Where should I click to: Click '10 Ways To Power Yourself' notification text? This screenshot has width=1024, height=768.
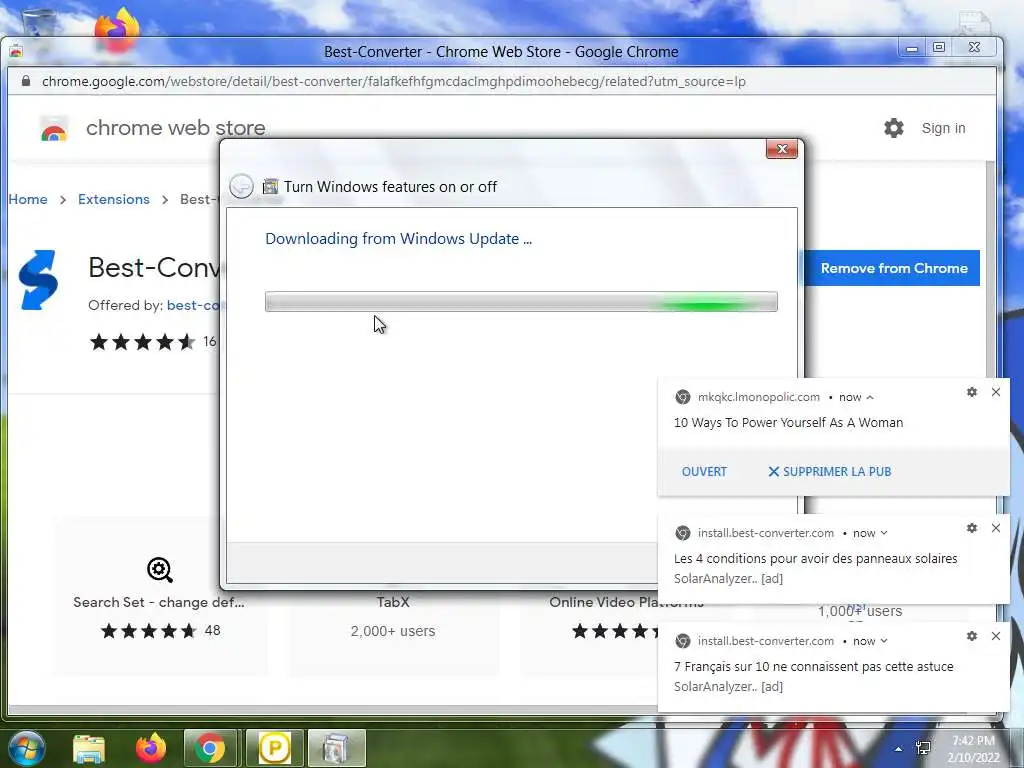click(788, 423)
